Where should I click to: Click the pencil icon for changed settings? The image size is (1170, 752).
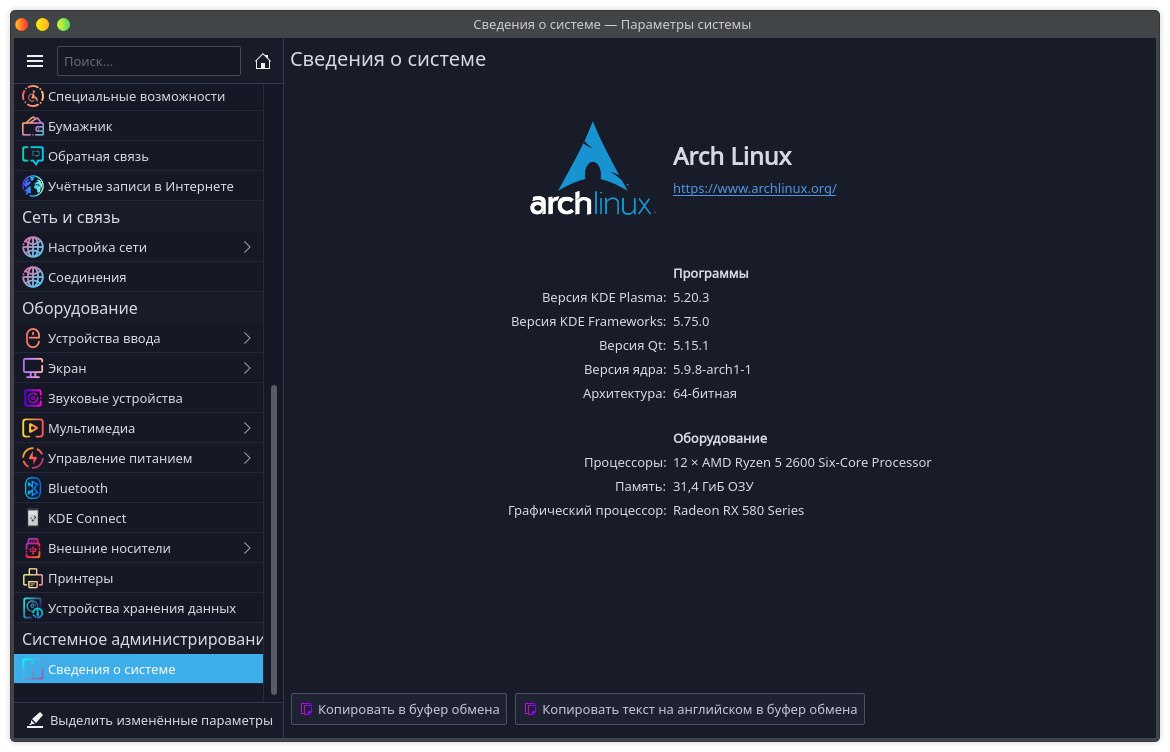[35, 721]
